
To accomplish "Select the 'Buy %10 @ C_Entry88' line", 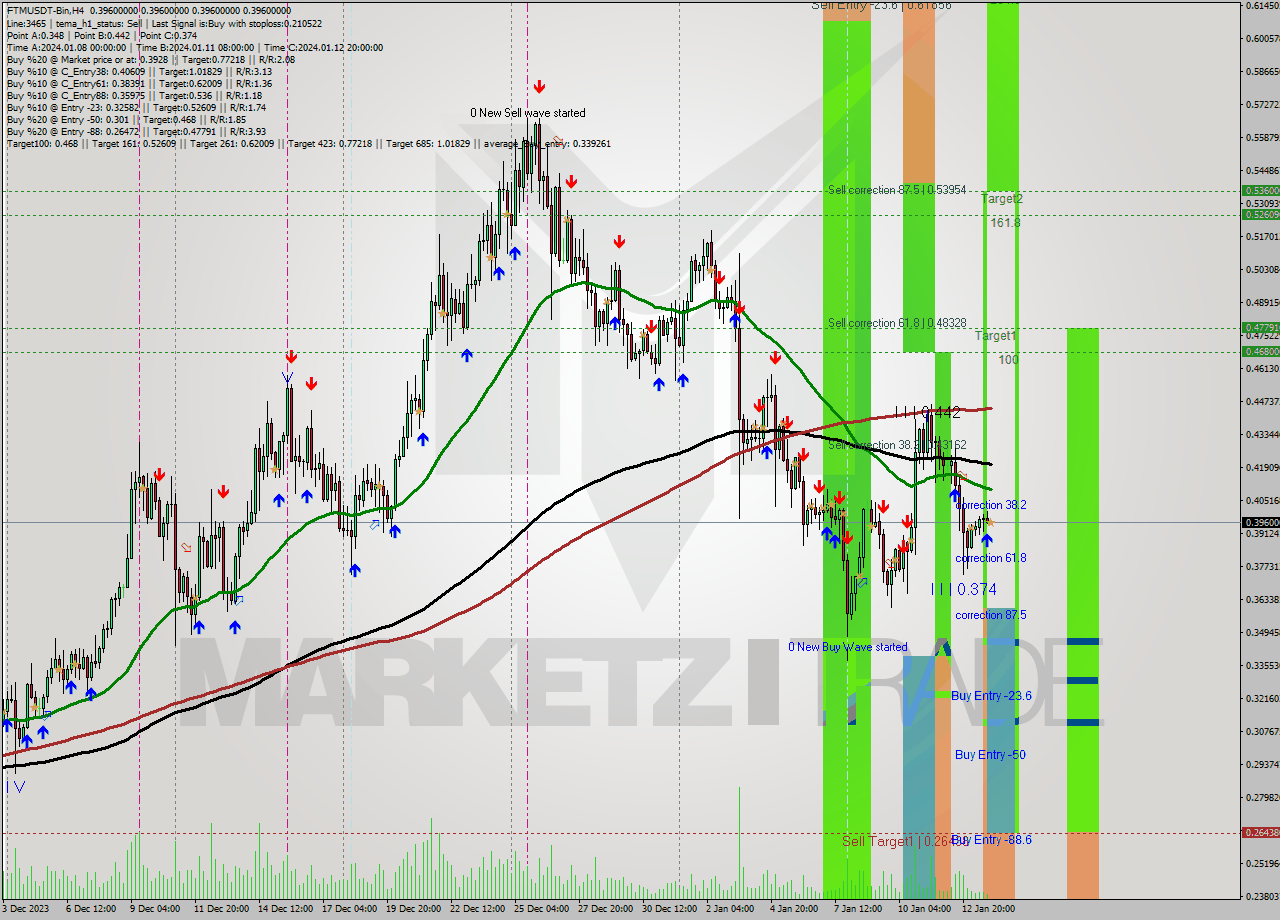I will tap(133, 95).
